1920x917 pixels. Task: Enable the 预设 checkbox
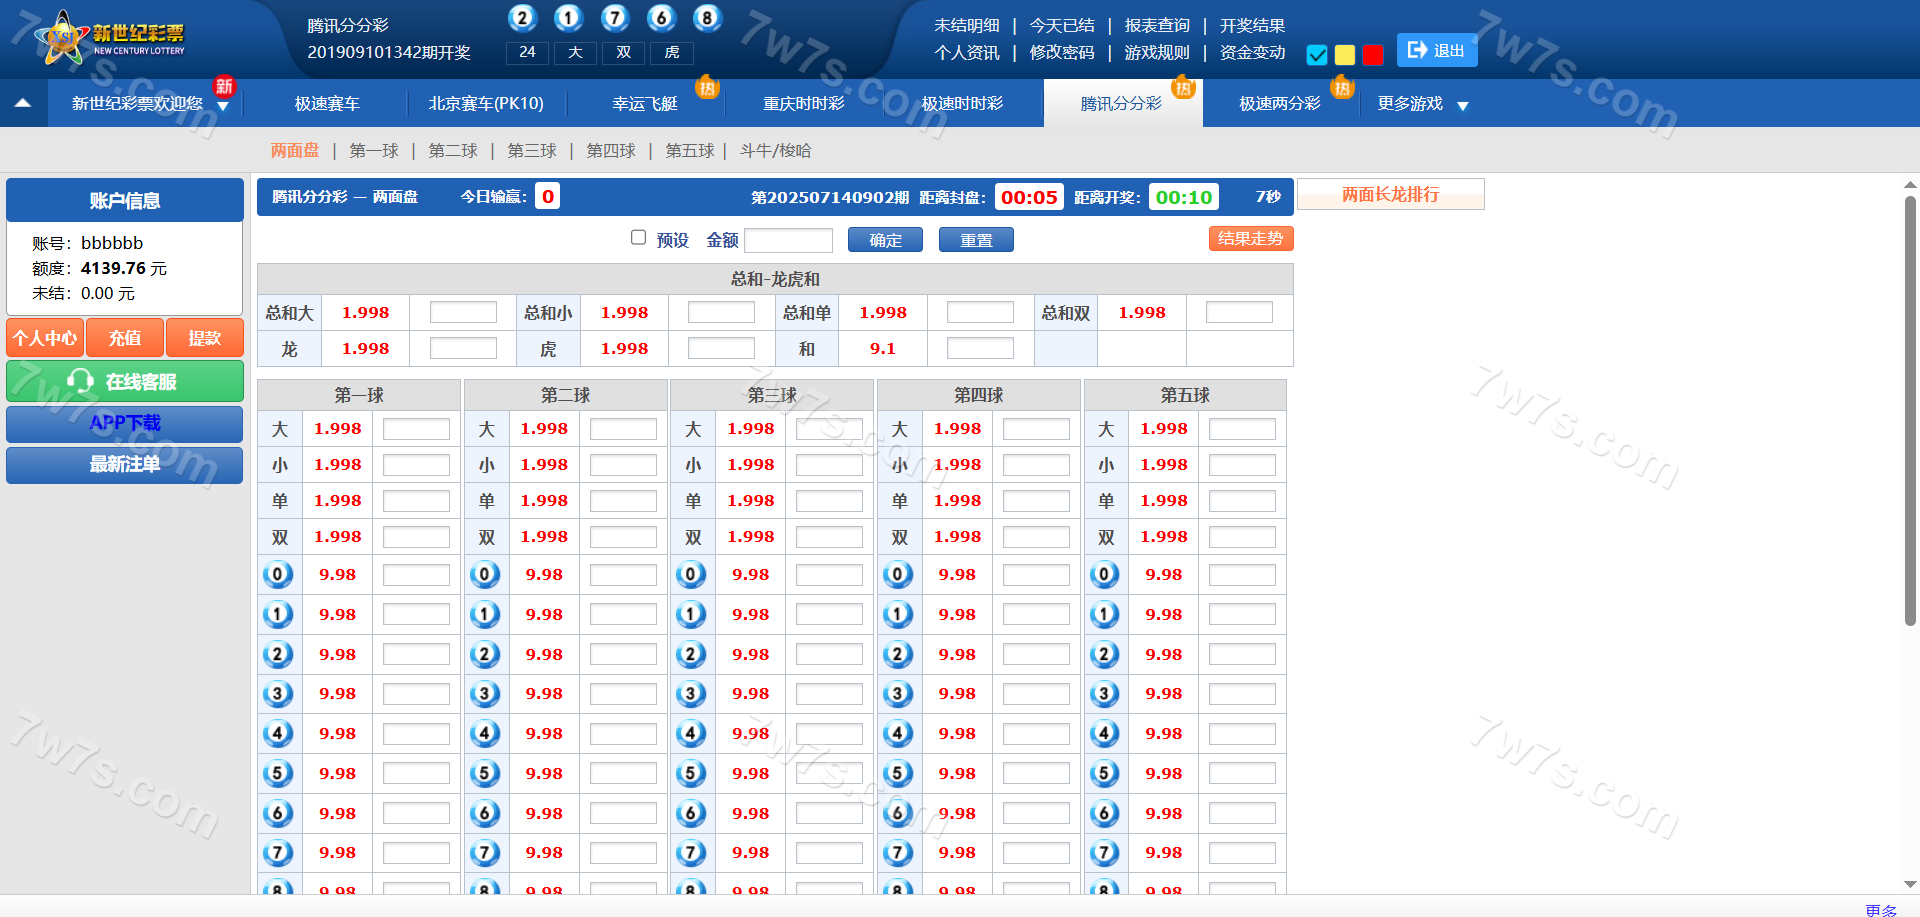[638, 238]
